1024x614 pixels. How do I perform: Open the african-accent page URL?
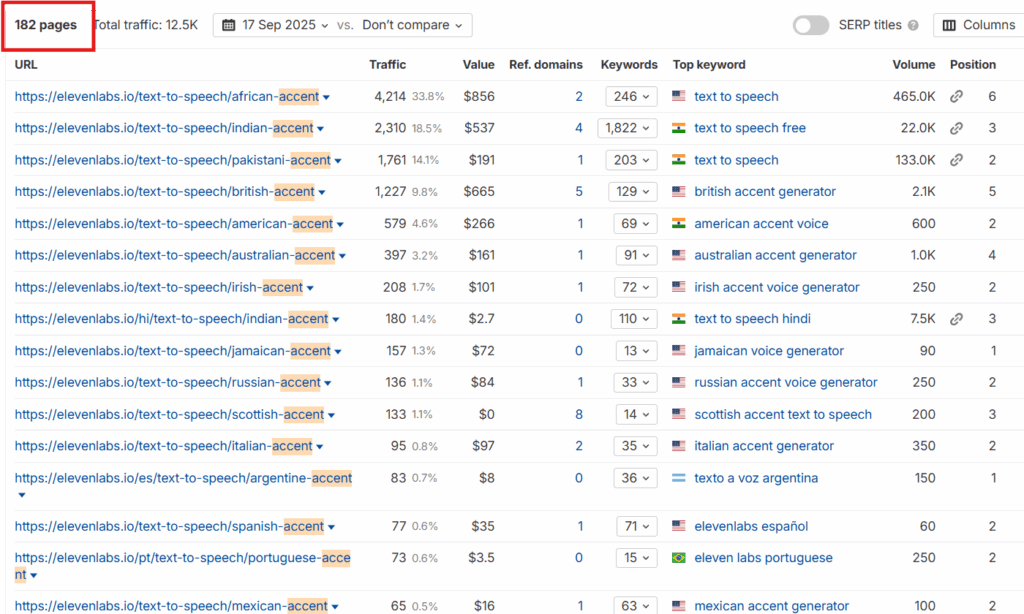click(167, 97)
